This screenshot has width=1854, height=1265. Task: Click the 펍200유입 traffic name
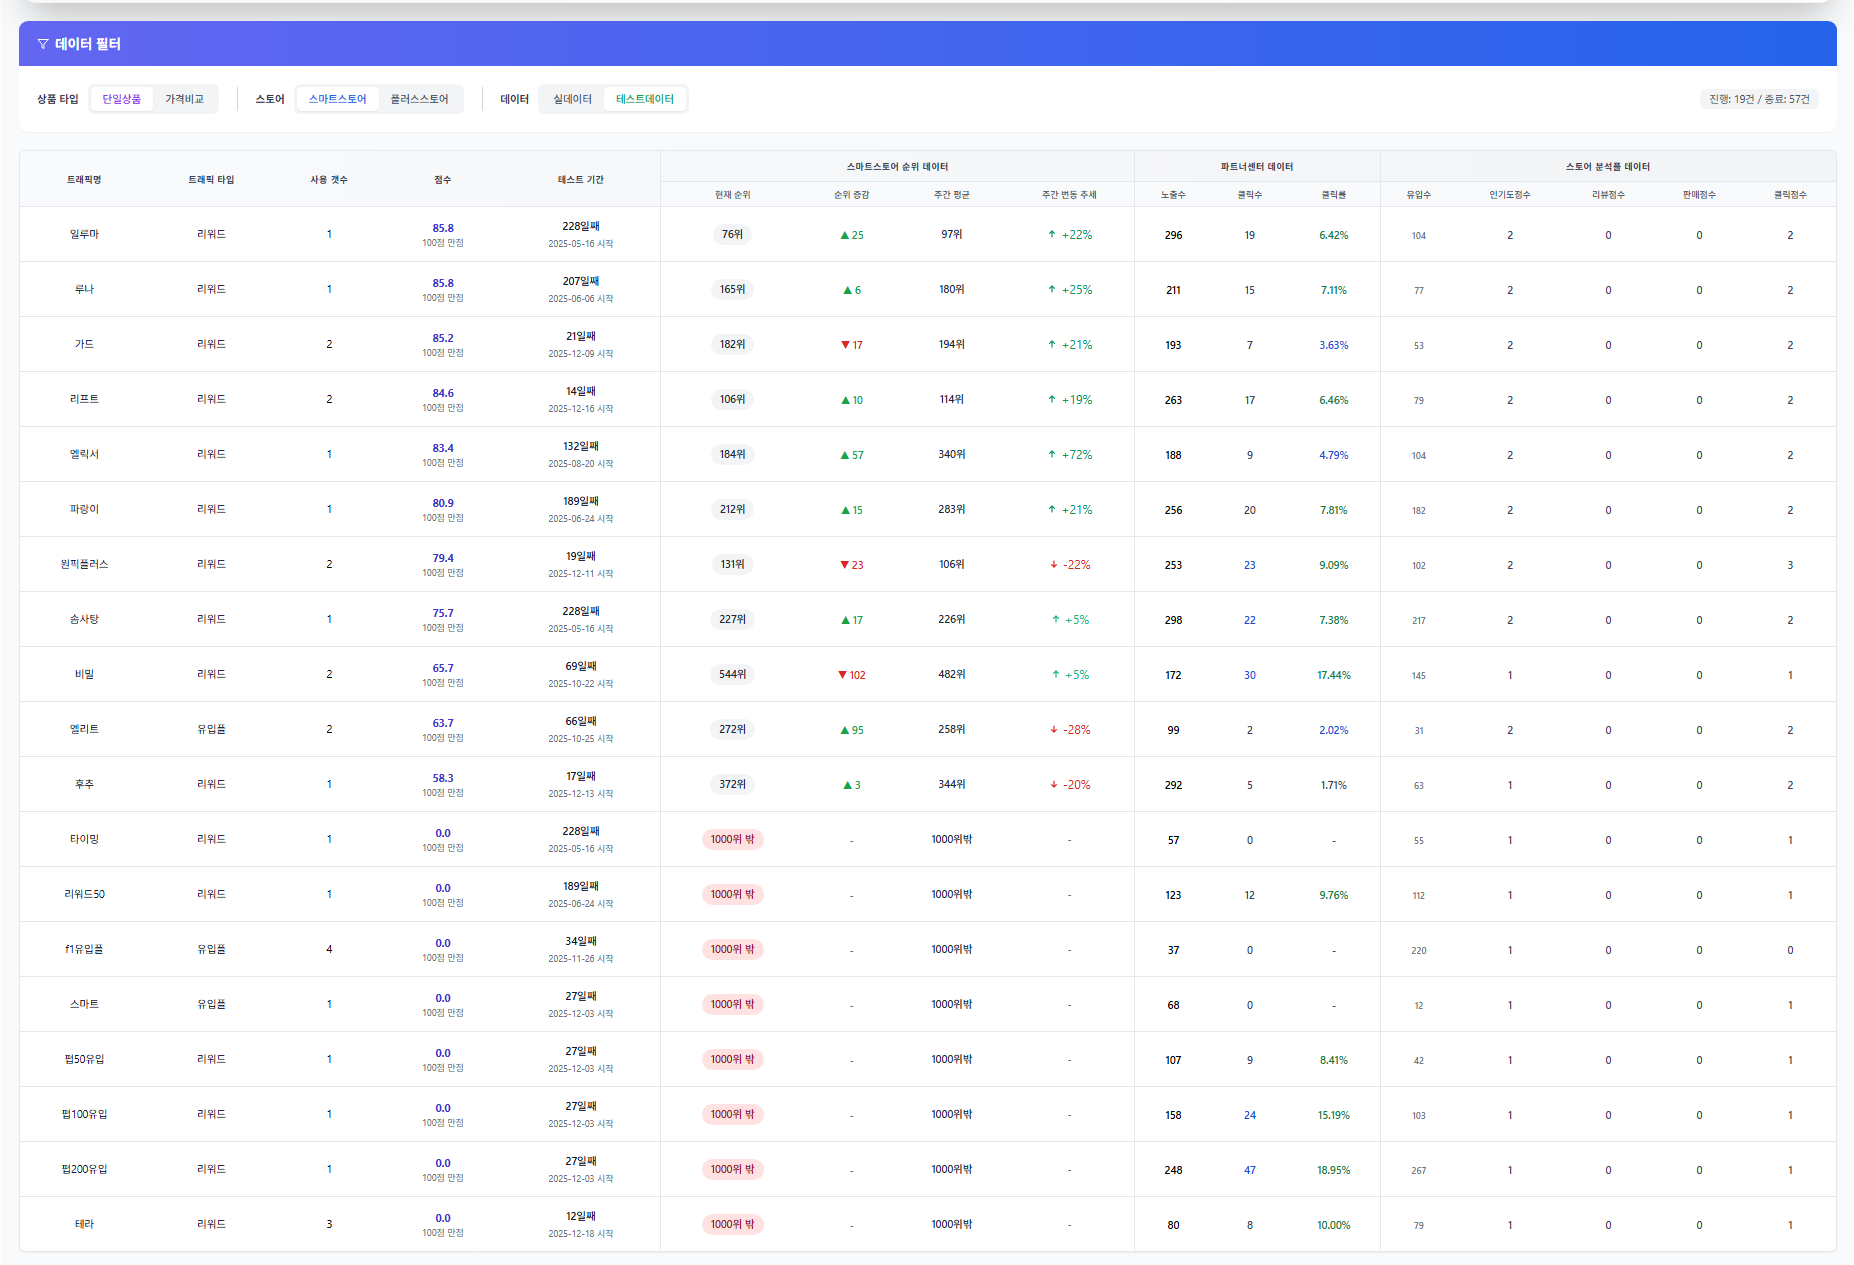(x=84, y=1169)
